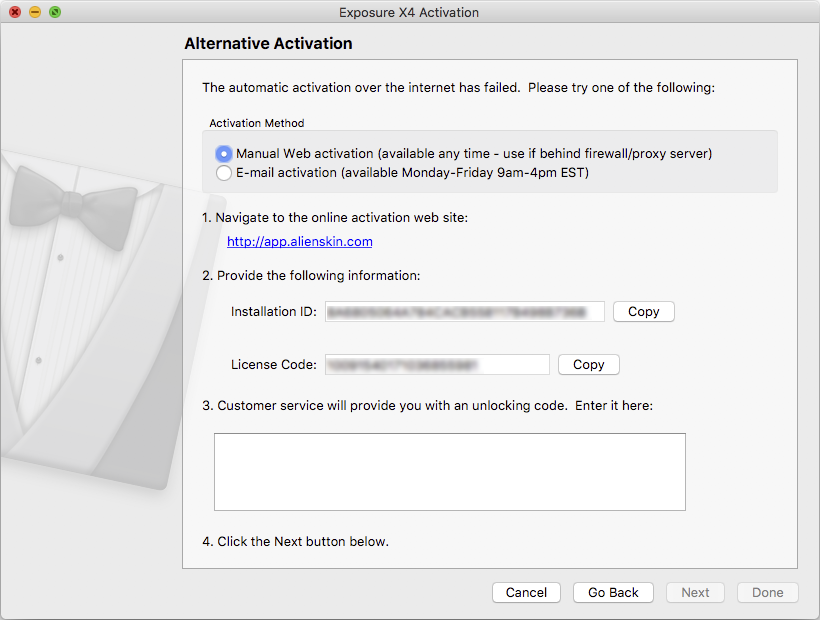Select E-mail activation radio button
Viewport: 820px width, 620px height.
tap(224, 173)
